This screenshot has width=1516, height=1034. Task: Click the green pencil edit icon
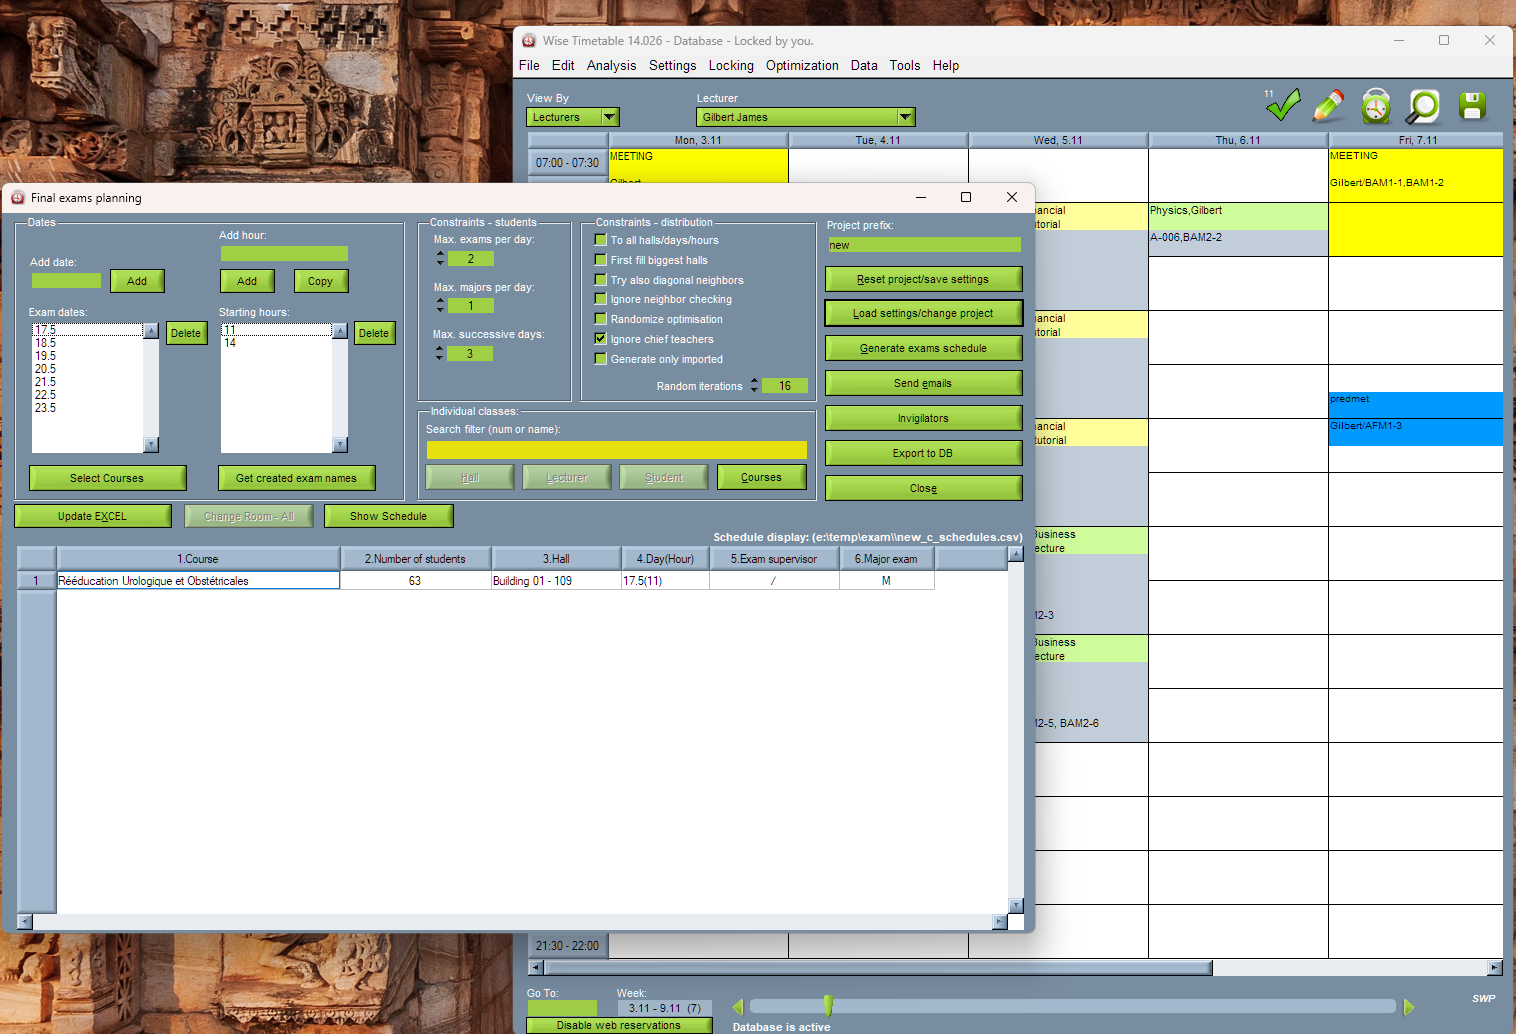pos(1328,106)
